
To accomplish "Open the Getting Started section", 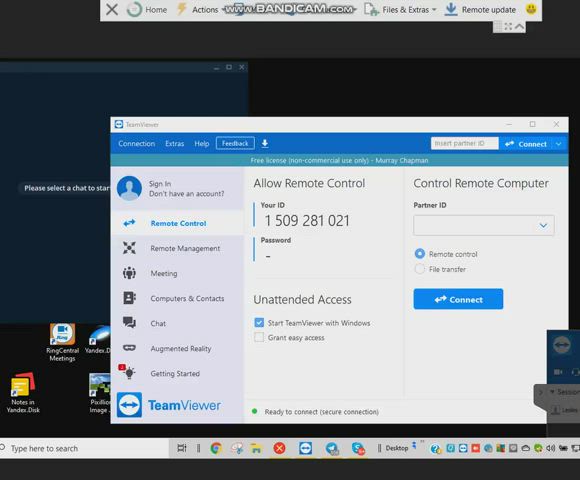I will 178,373.
